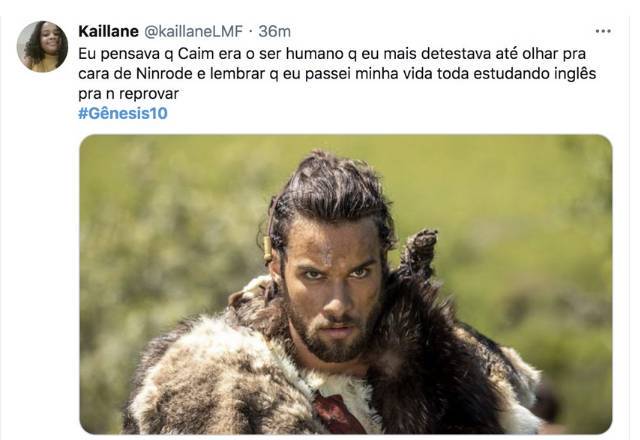The image size is (640, 440).
Task: Click the display name Kaillane
Action: pos(109,31)
